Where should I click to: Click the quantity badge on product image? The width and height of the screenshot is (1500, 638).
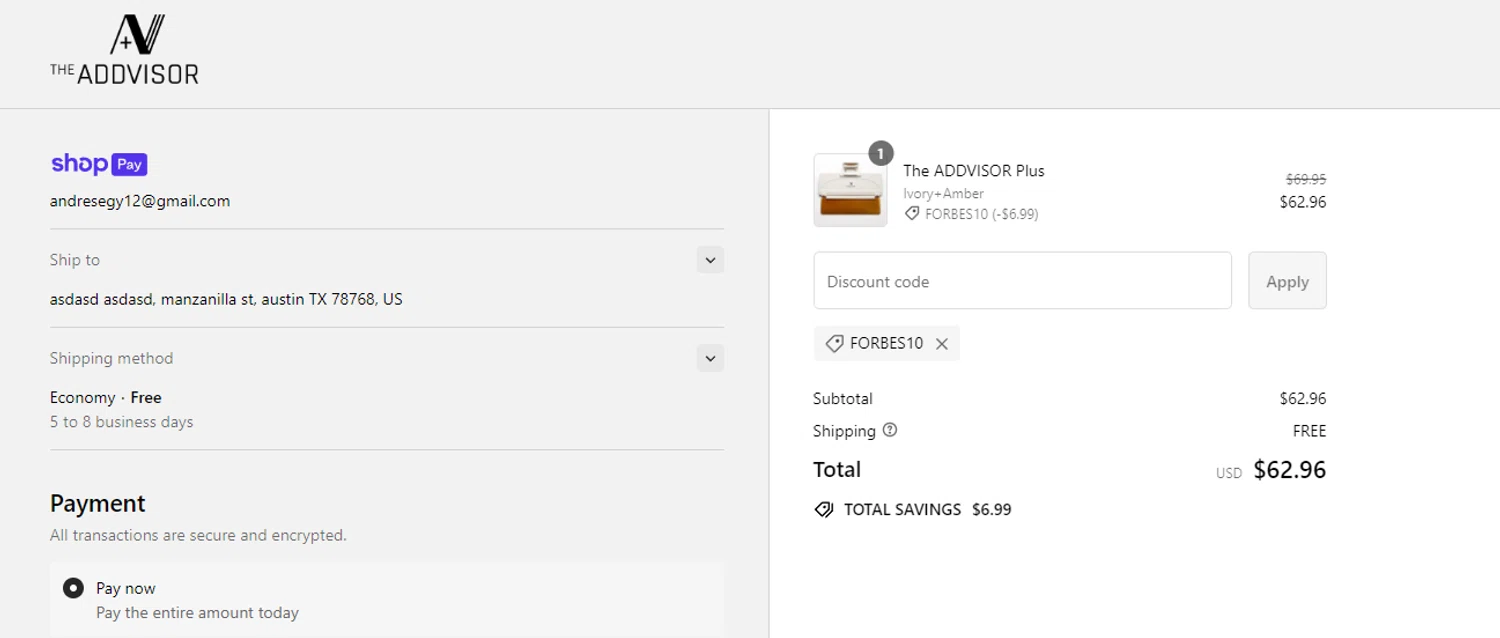[880, 153]
